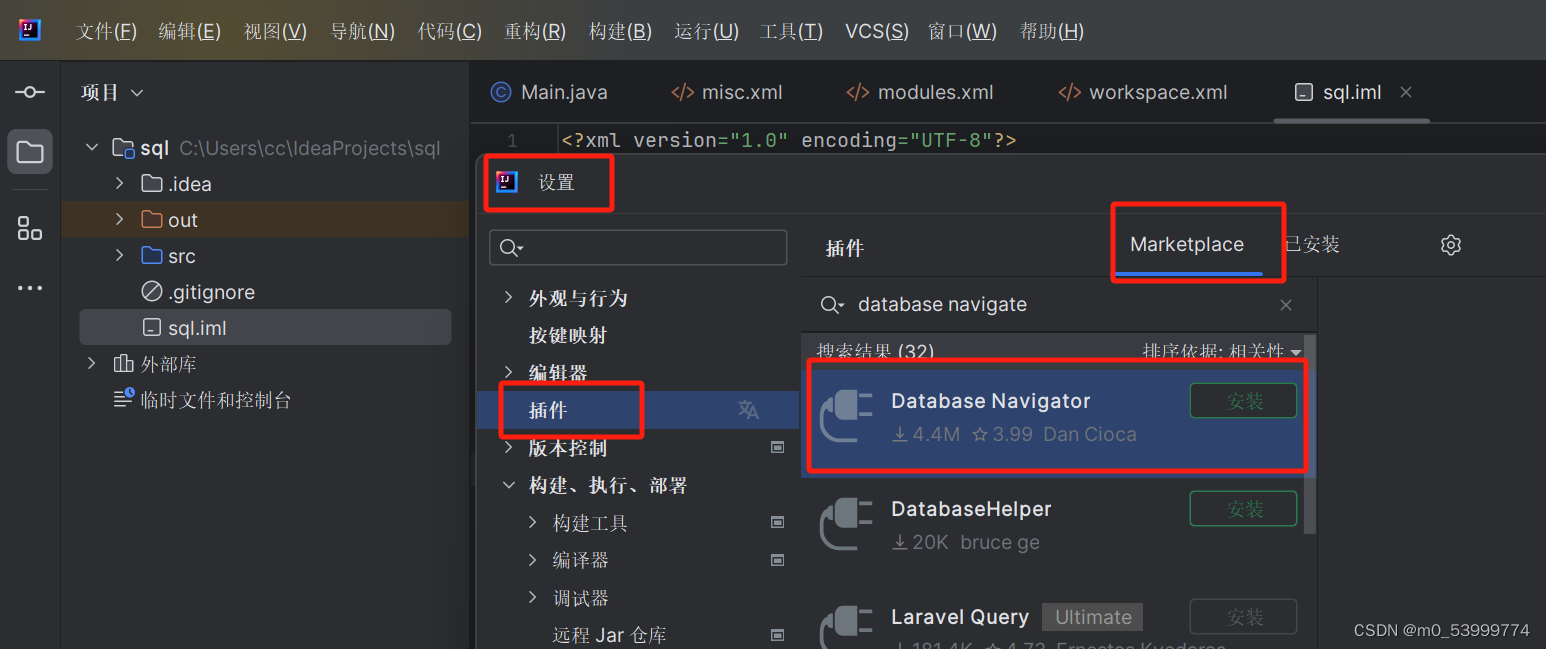Expand the out folder
This screenshot has height=649, width=1546.
coord(120,220)
